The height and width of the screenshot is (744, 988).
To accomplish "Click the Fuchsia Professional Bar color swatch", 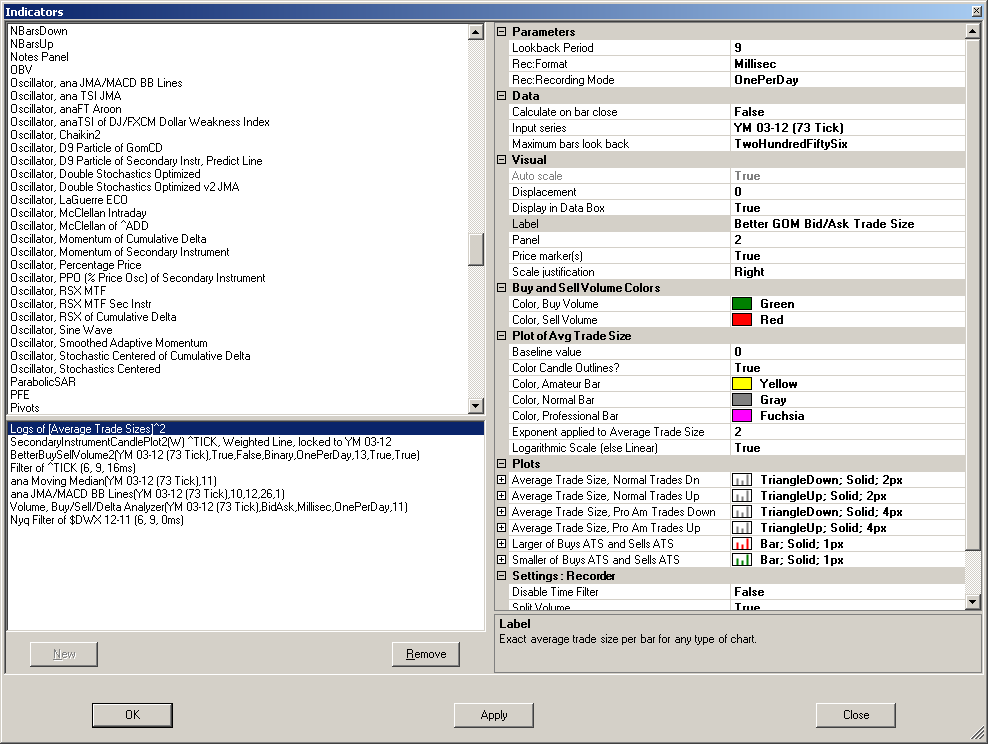I will [742, 416].
